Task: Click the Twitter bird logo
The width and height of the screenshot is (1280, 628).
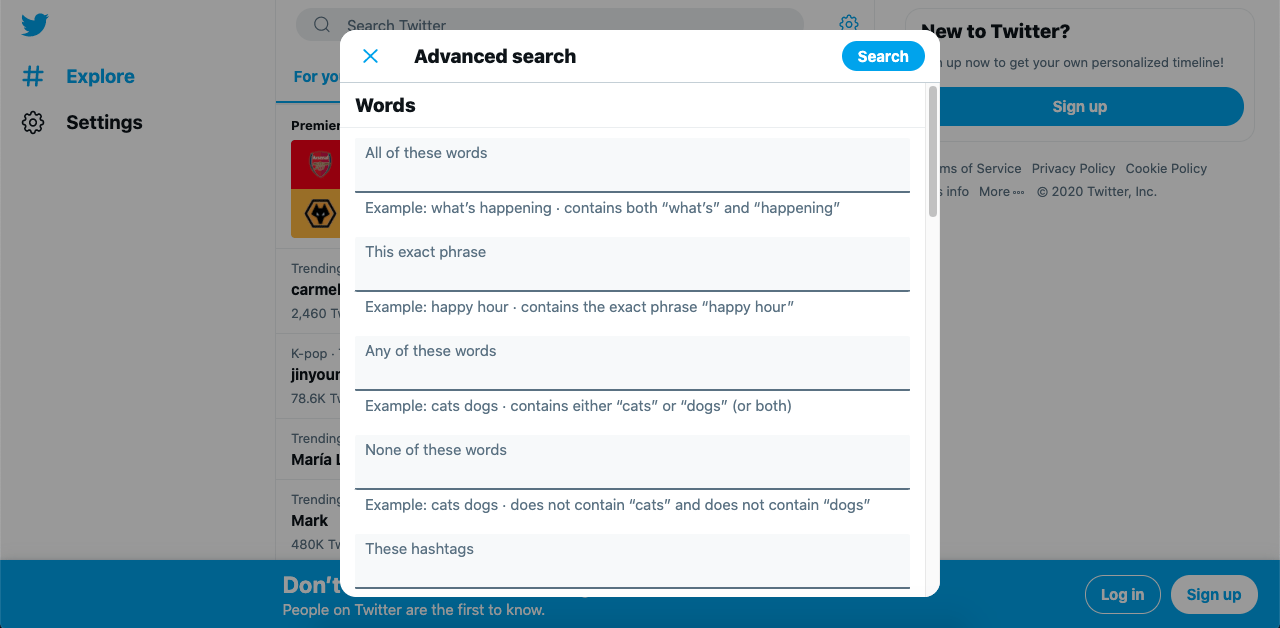Action: (35, 25)
